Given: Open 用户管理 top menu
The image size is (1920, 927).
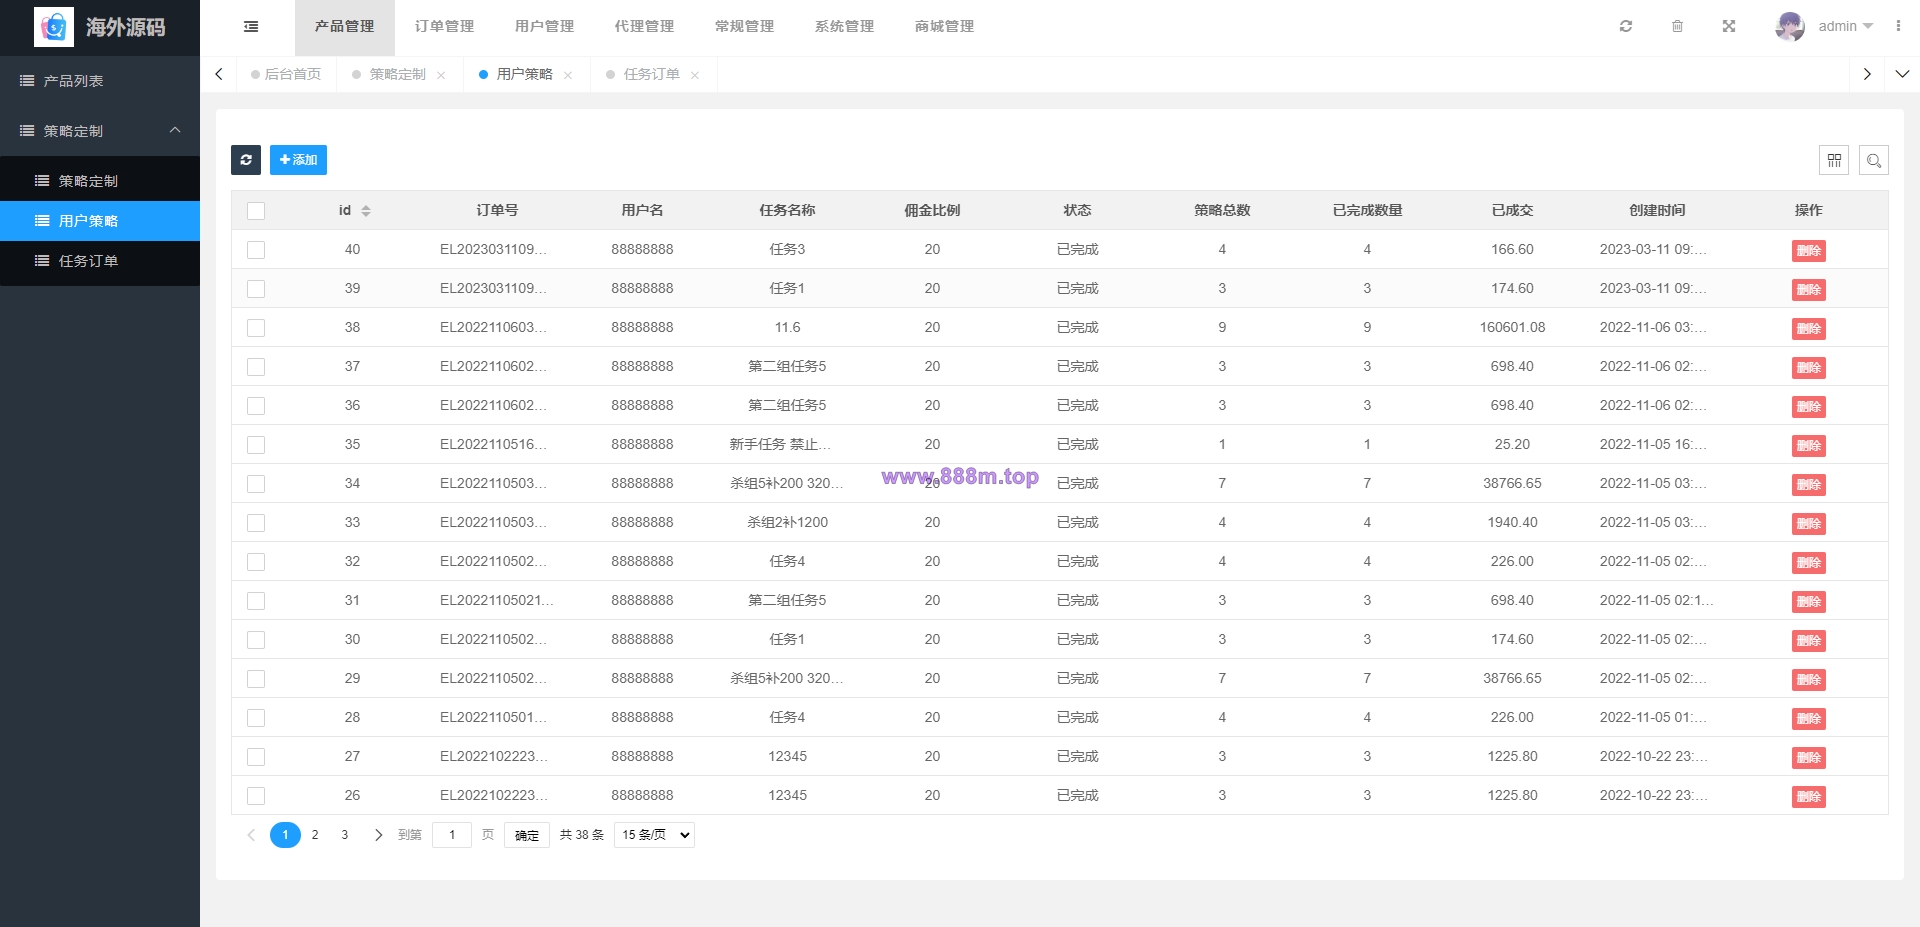Looking at the screenshot, I should coord(545,27).
